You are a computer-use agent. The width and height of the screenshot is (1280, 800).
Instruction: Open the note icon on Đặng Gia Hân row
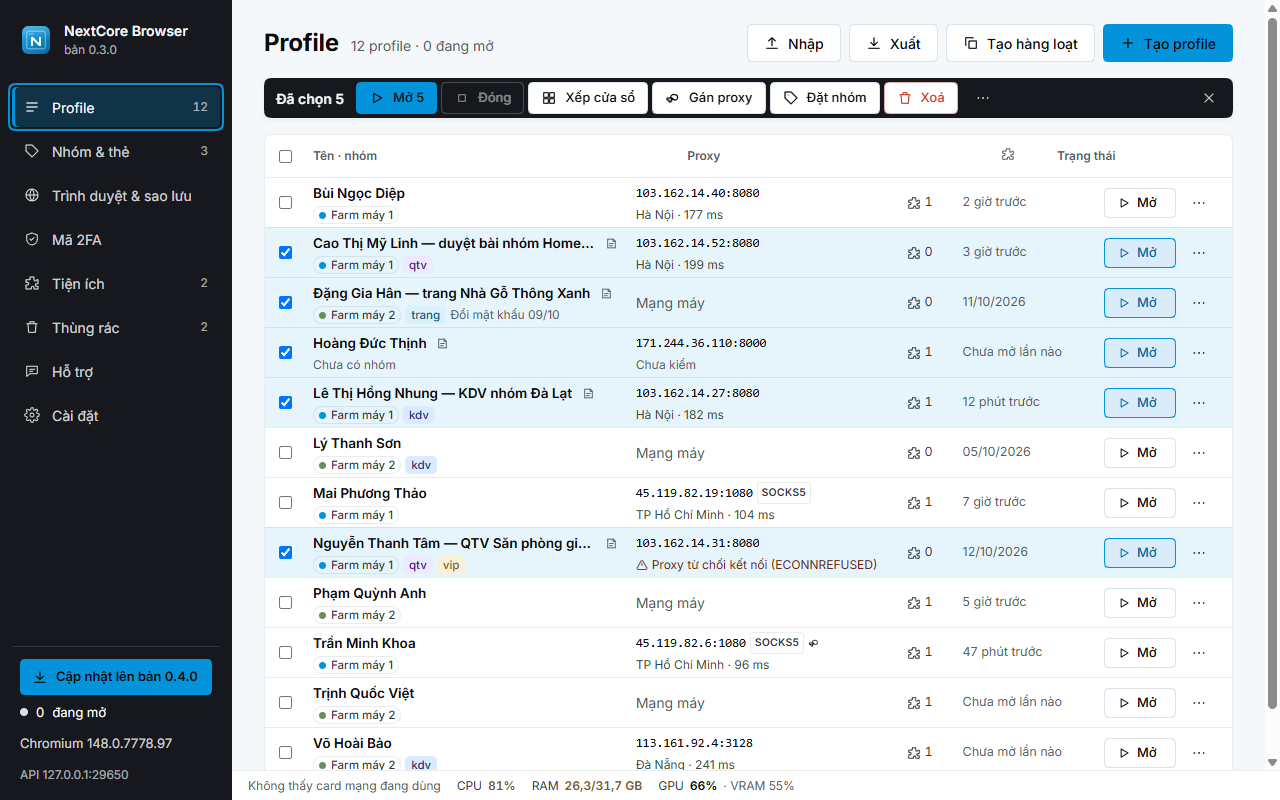pos(606,294)
